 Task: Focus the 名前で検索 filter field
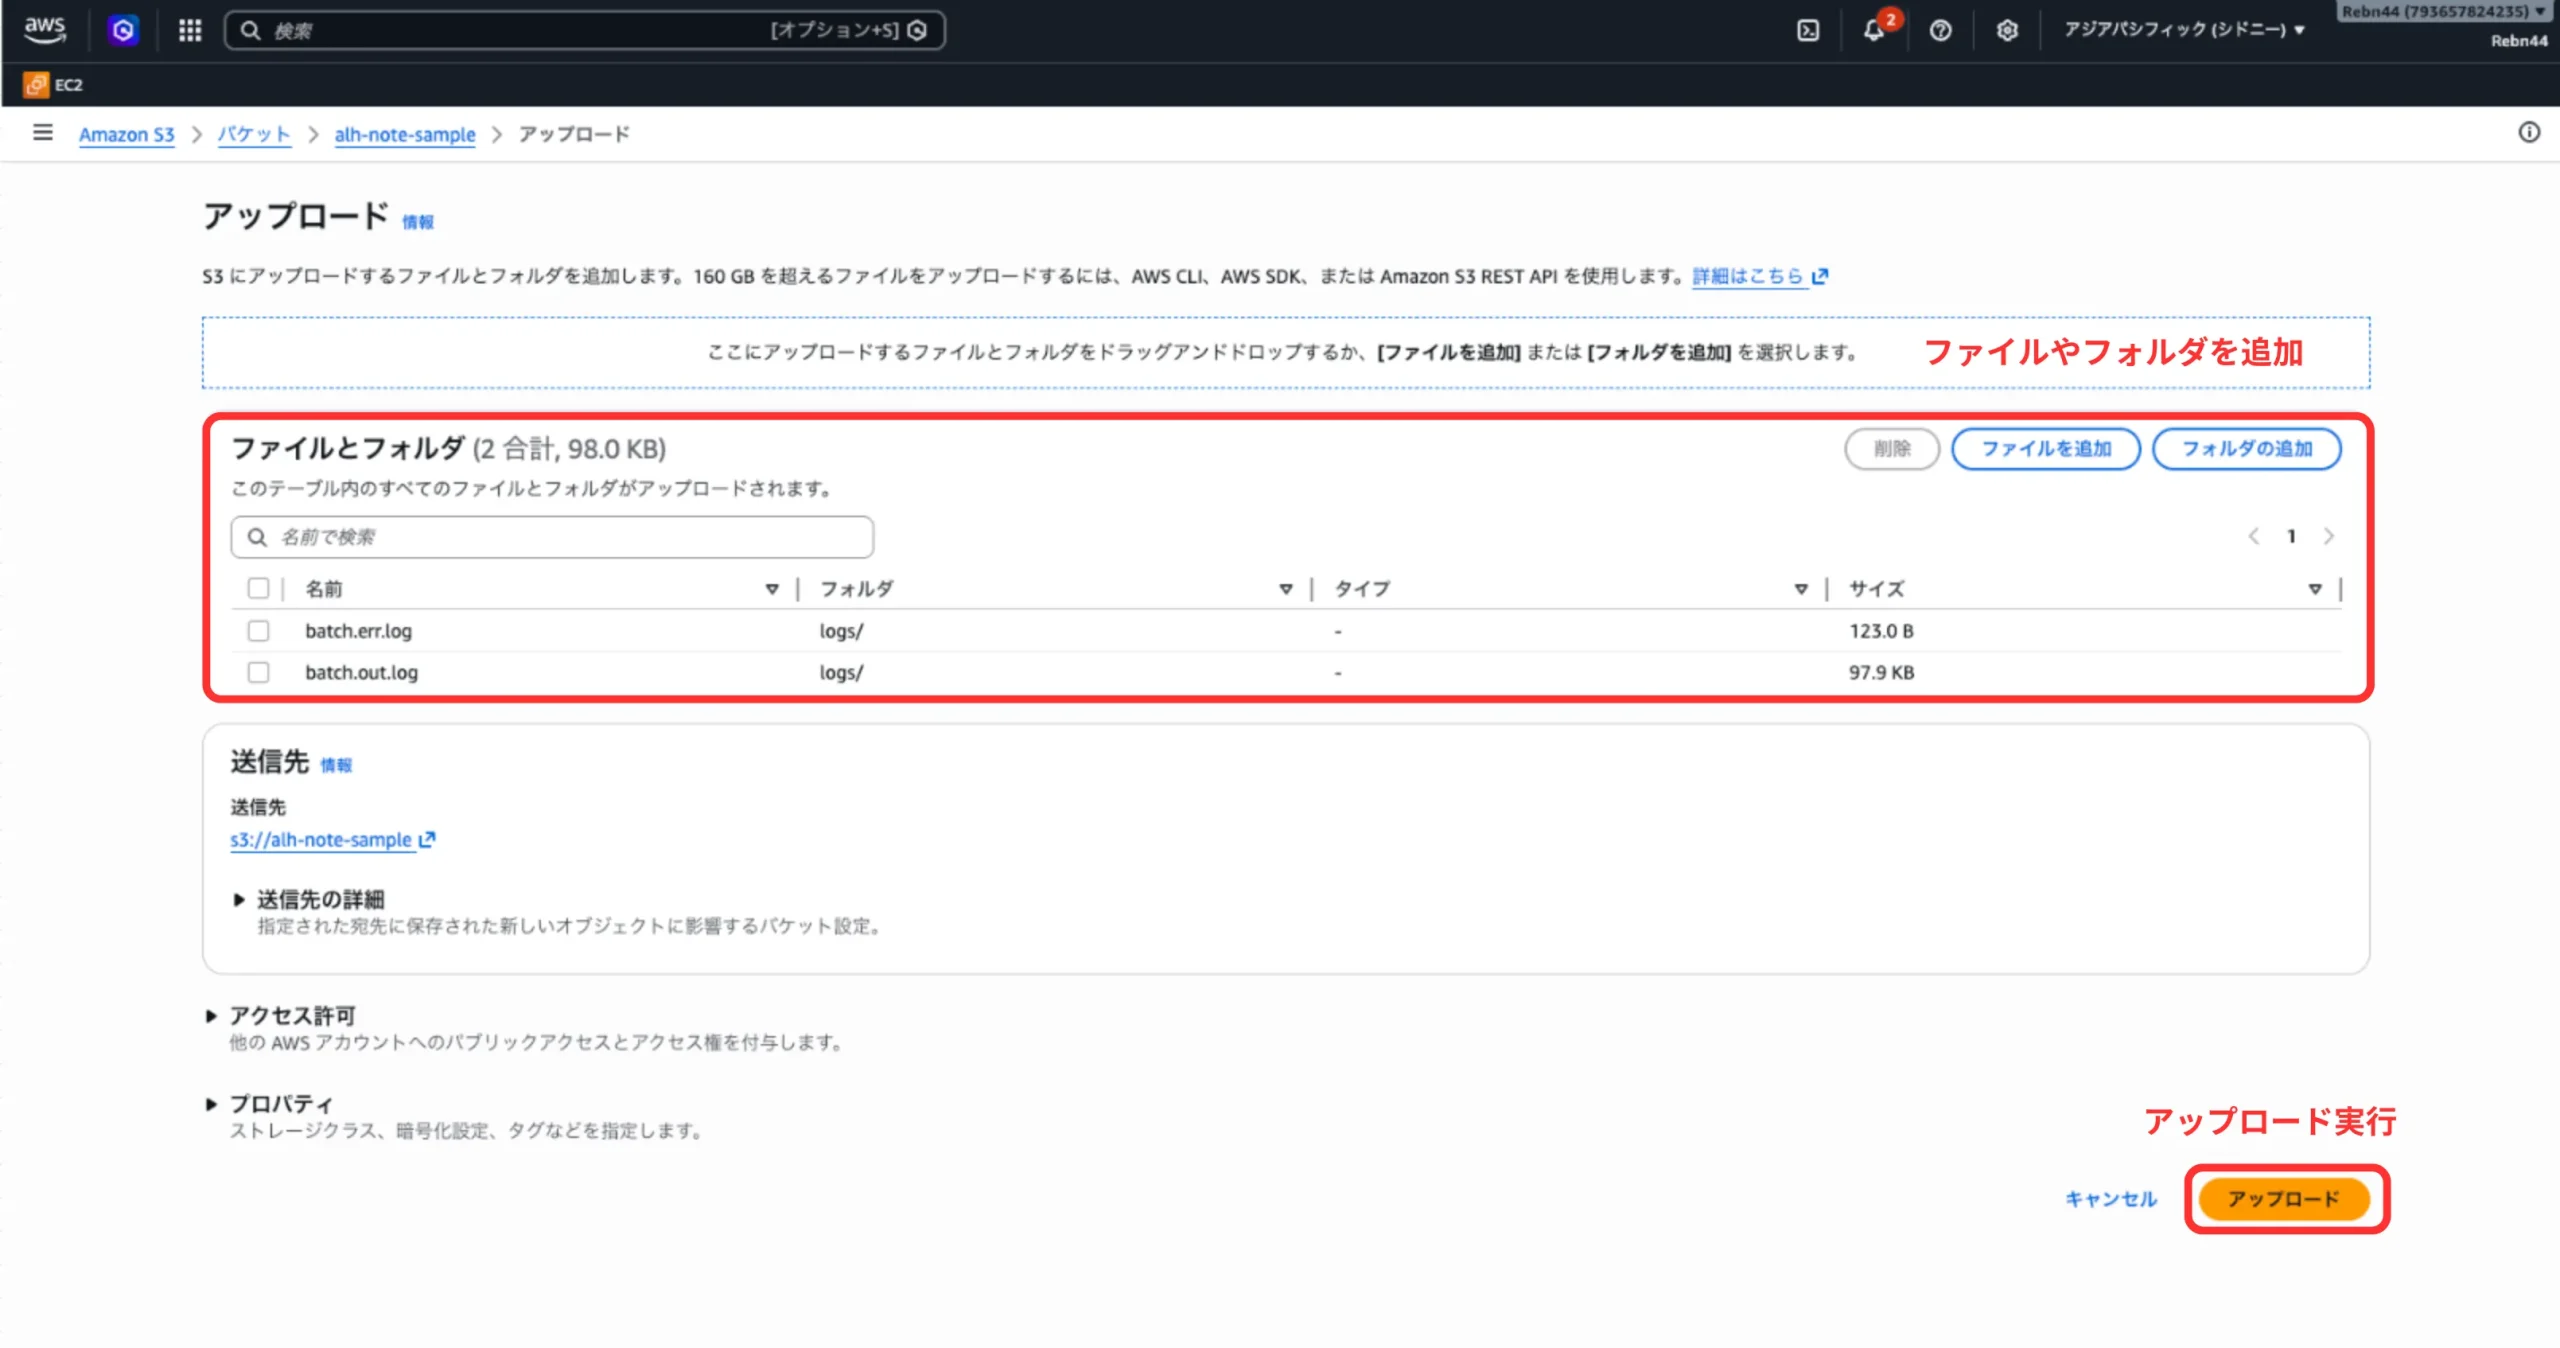[x=552, y=537]
